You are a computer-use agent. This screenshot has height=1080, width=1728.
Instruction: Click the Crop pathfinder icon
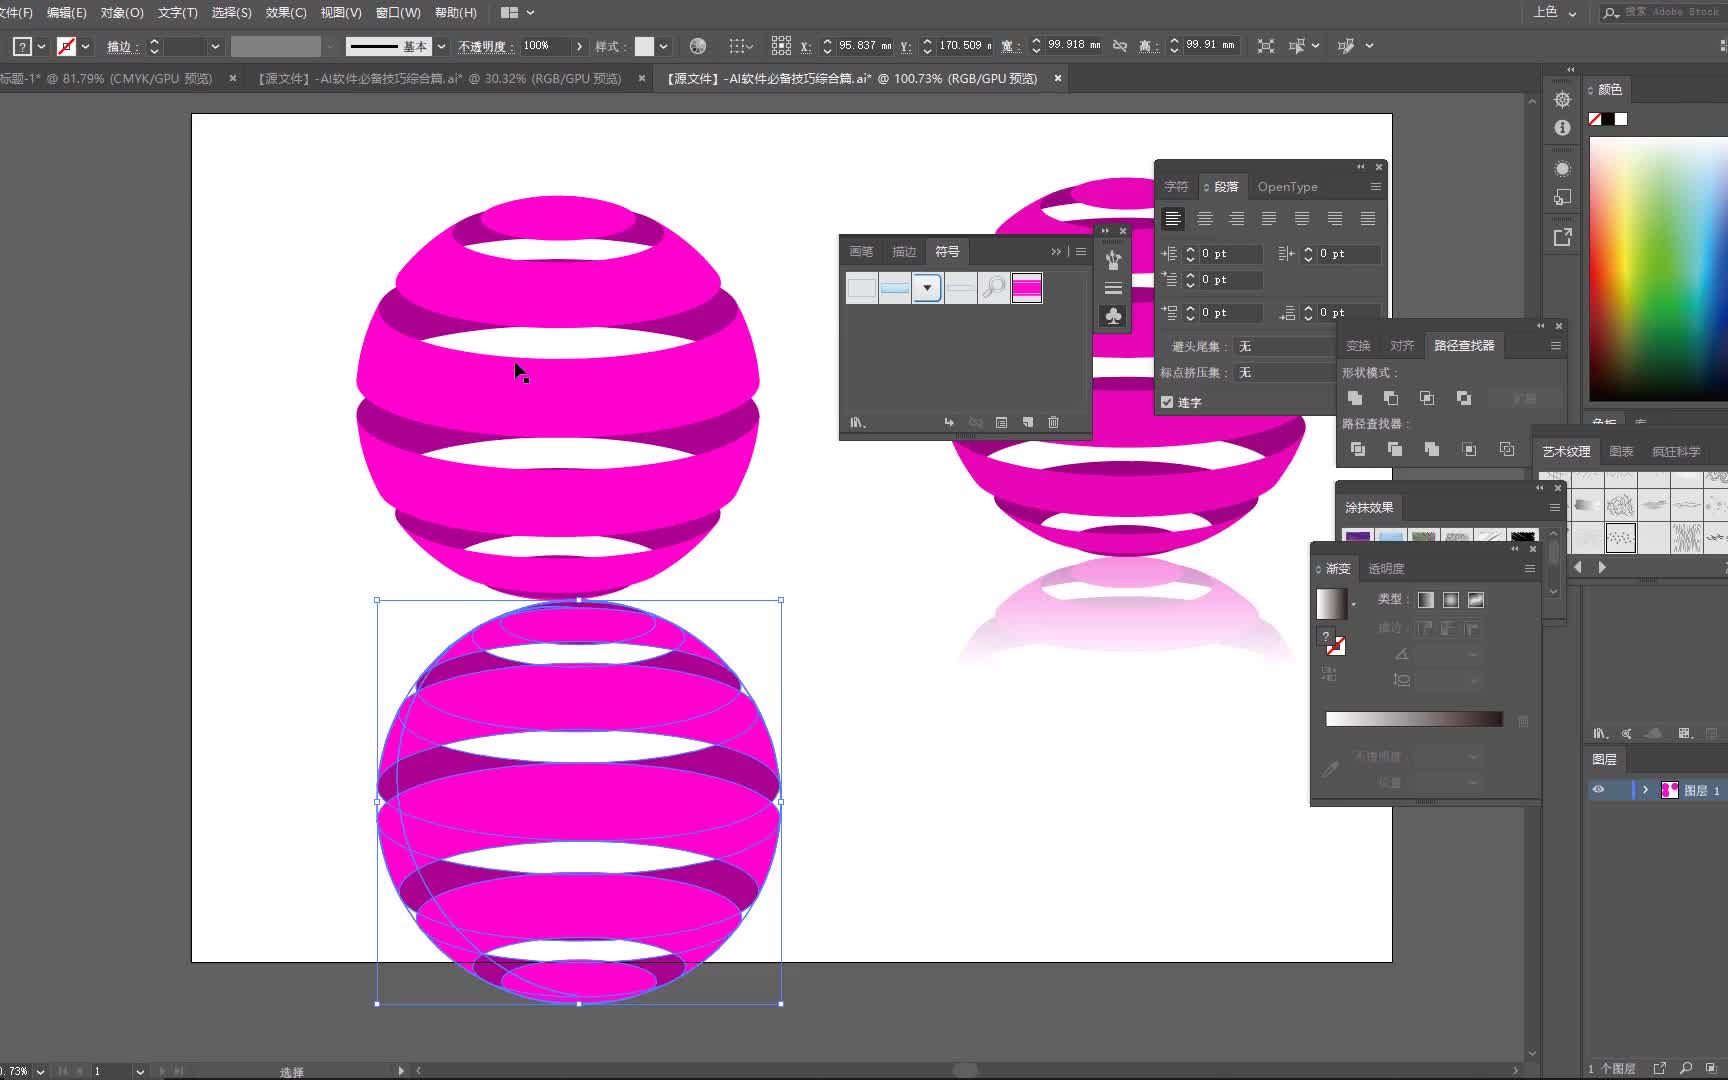(x=1469, y=450)
